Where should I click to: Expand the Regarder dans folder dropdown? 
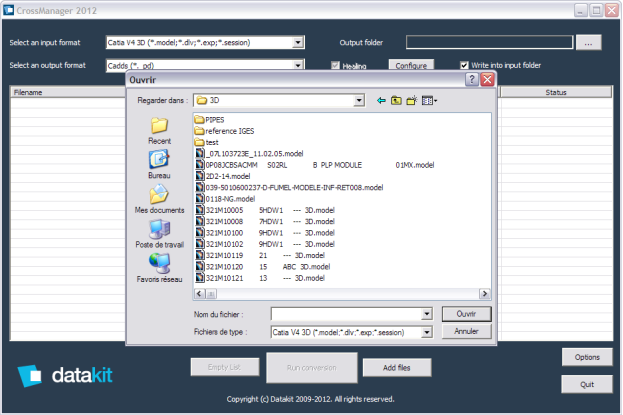(x=359, y=101)
